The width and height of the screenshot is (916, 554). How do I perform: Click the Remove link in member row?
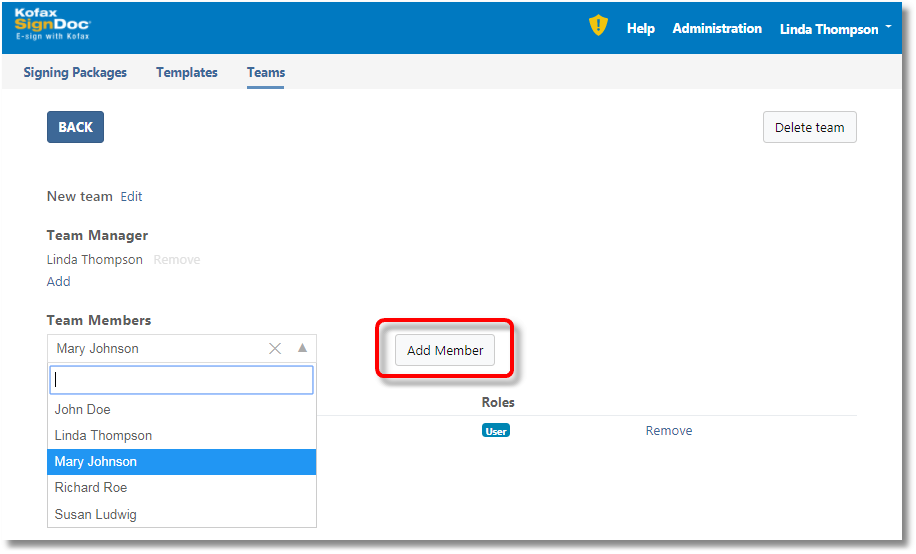click(668, 431)
